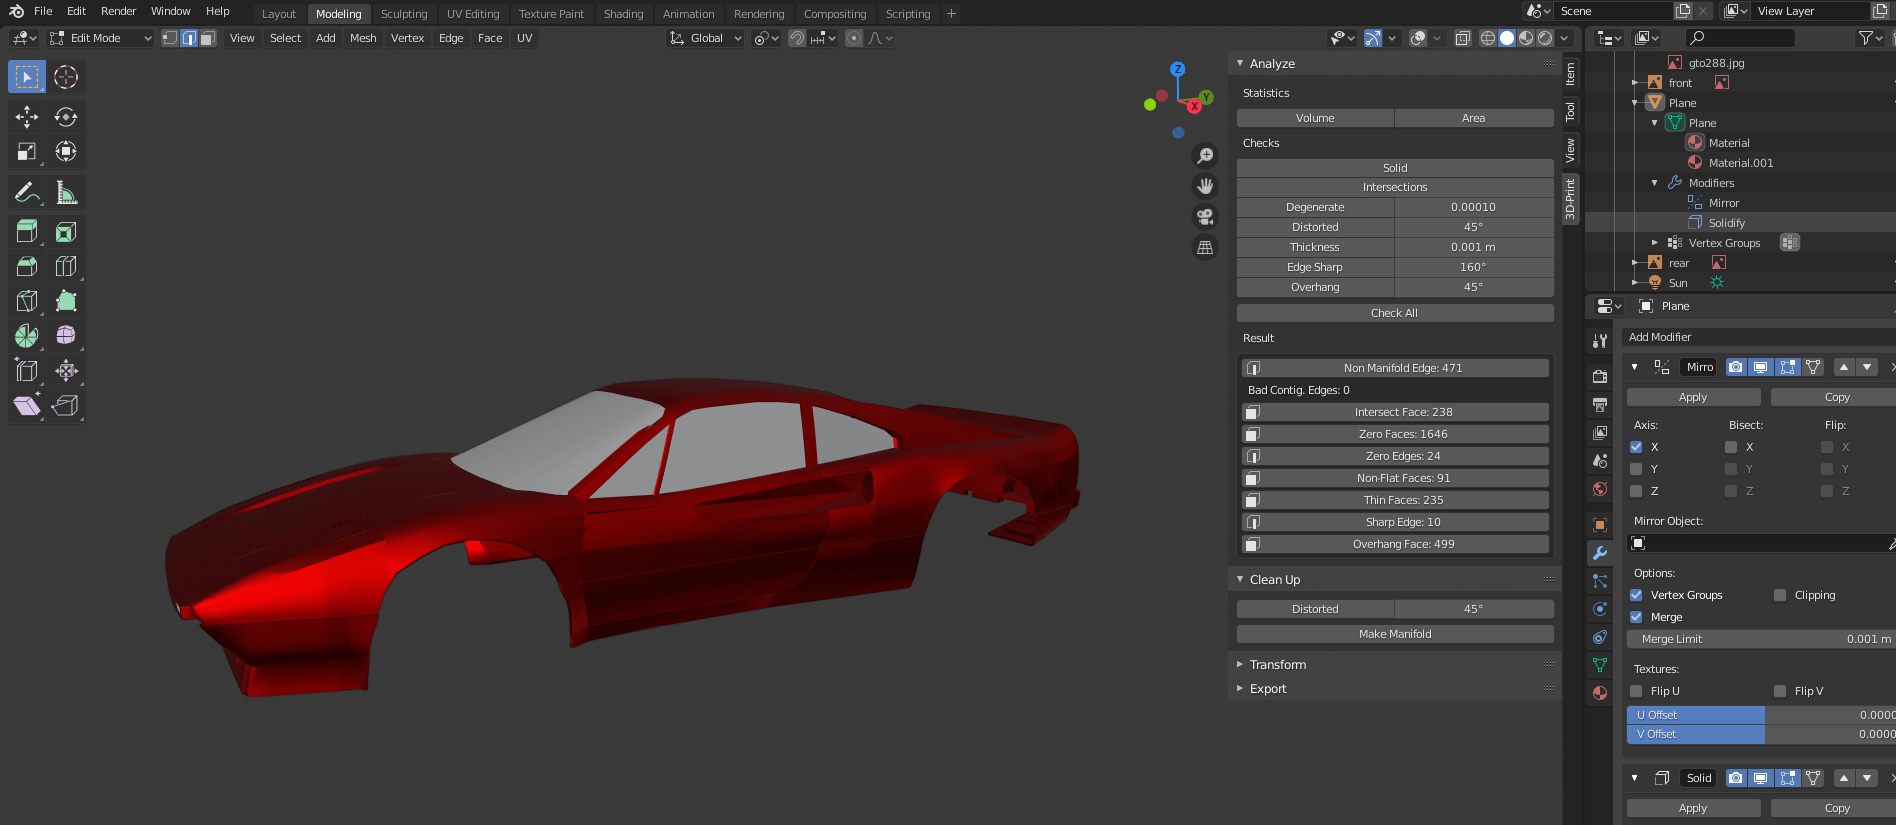Select the Annotate pencil tool

(27, 192)
